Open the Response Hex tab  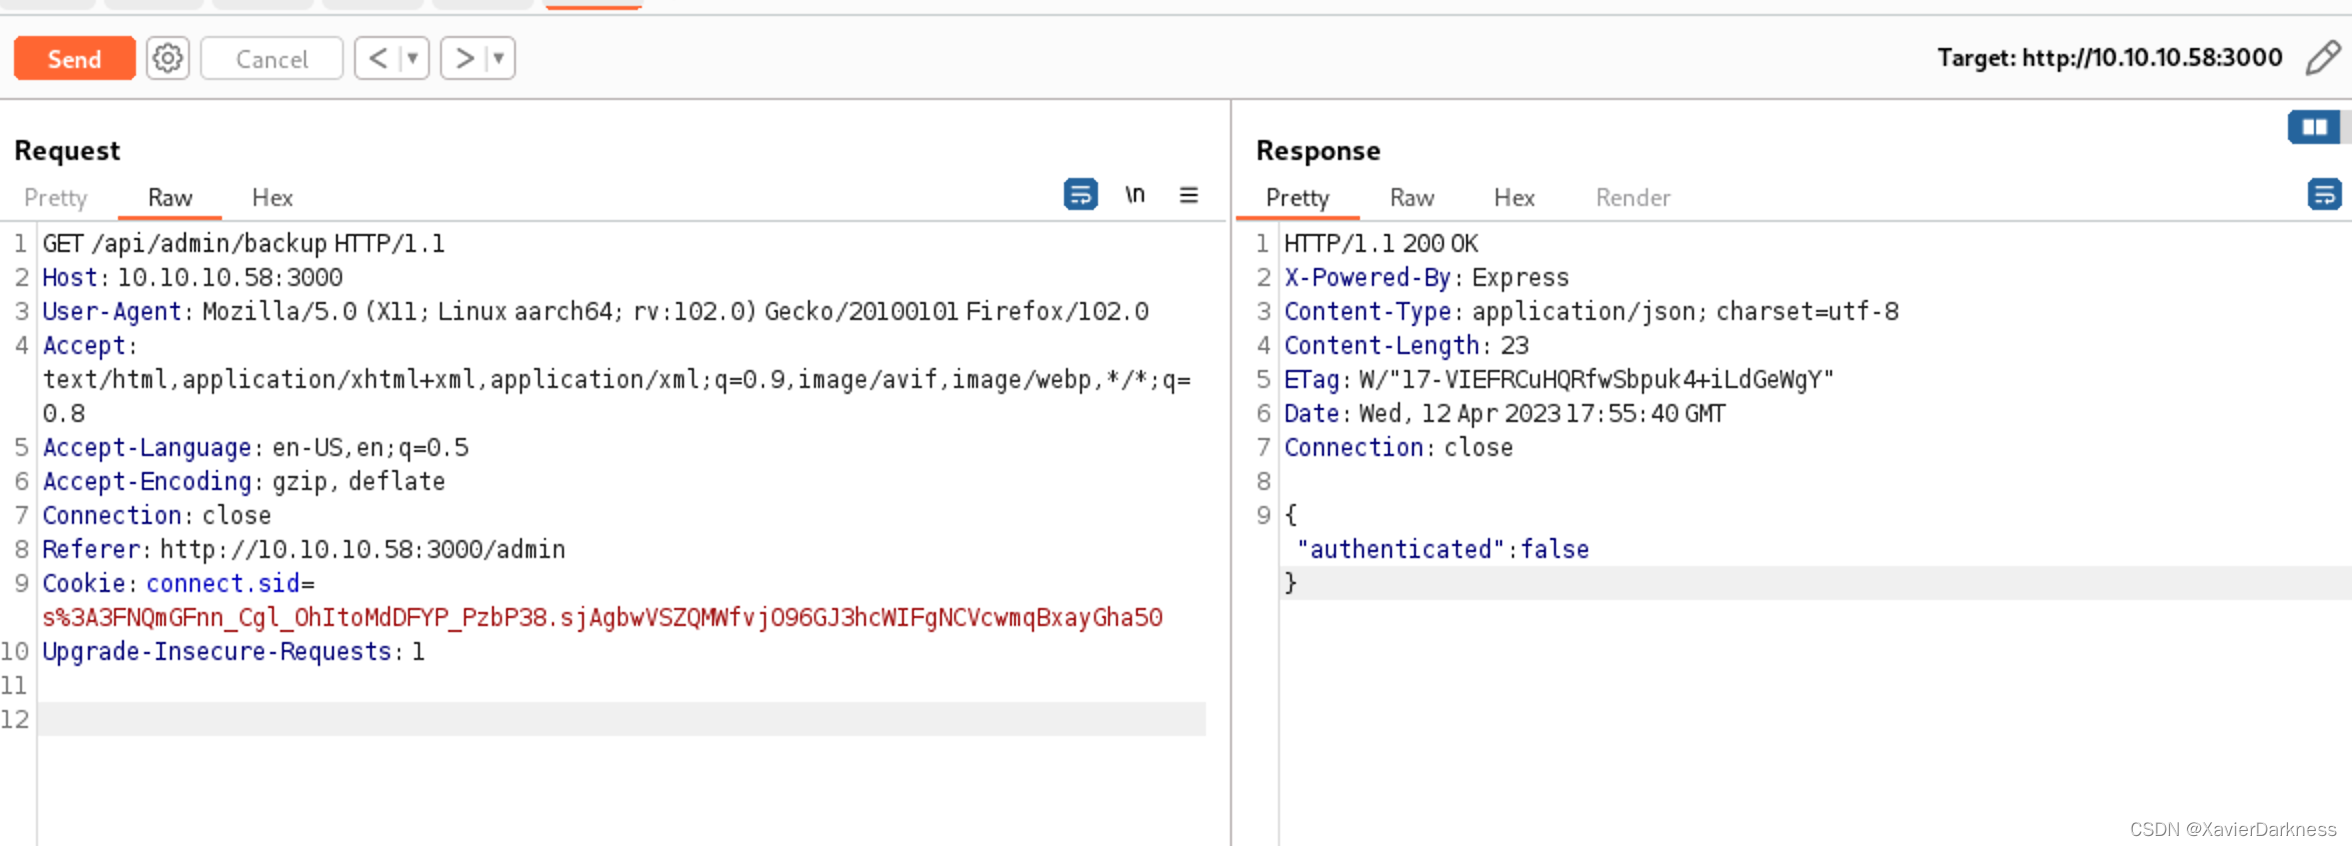pos(1514,198)
